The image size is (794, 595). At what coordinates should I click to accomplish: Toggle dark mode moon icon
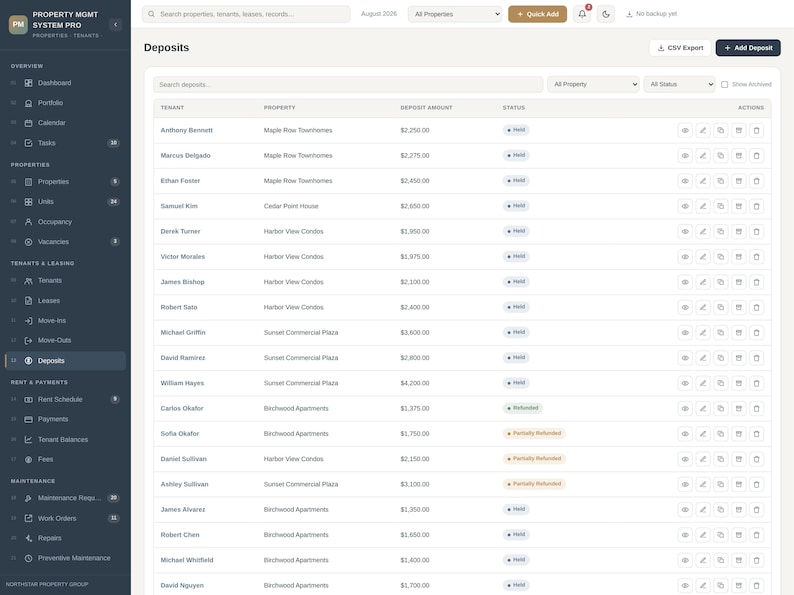[606, 14]
